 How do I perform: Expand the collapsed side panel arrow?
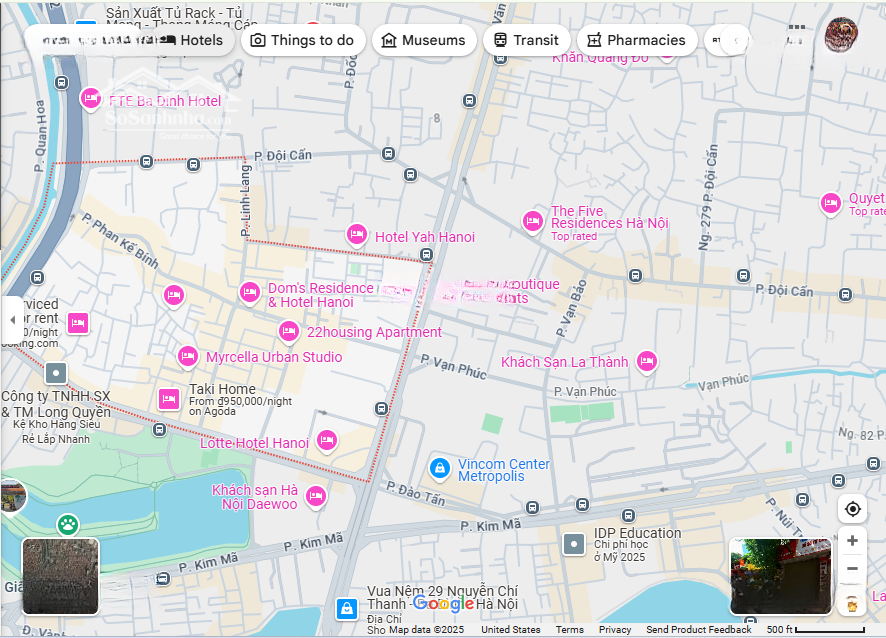click(12, 320)
